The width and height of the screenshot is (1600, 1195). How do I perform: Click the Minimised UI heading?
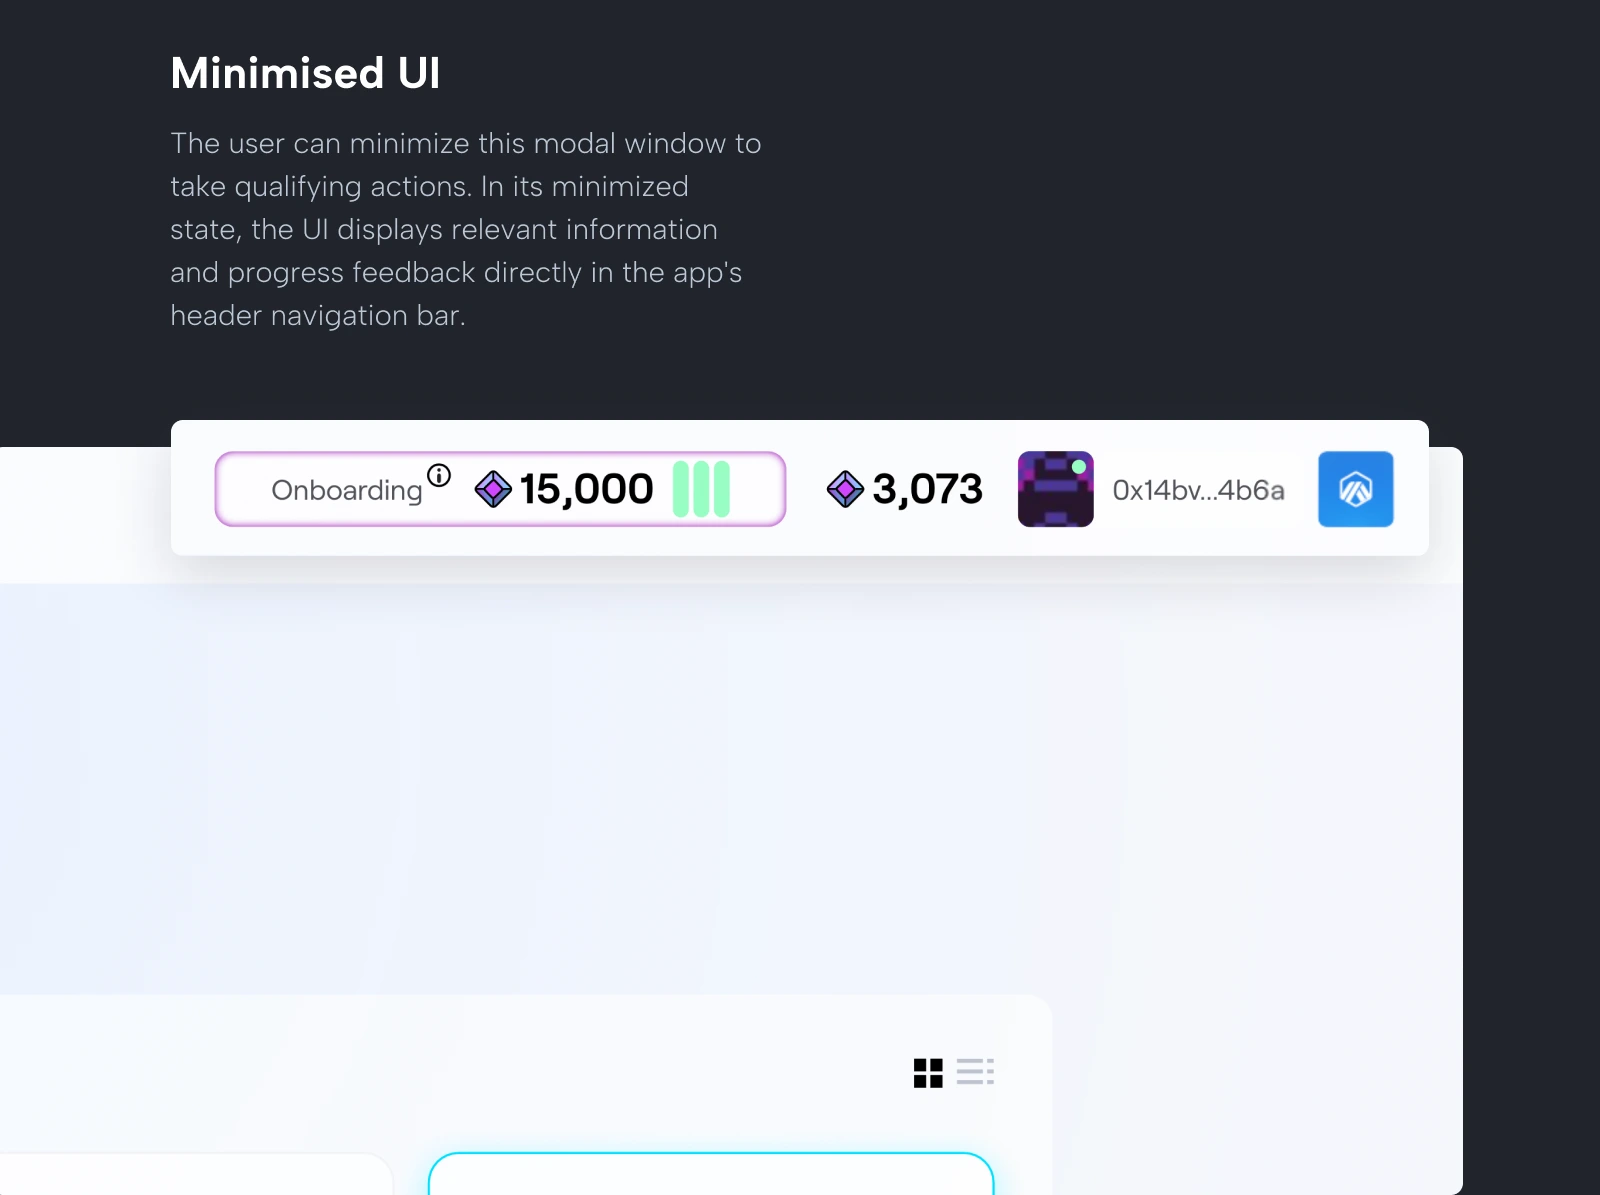(305, 73)
